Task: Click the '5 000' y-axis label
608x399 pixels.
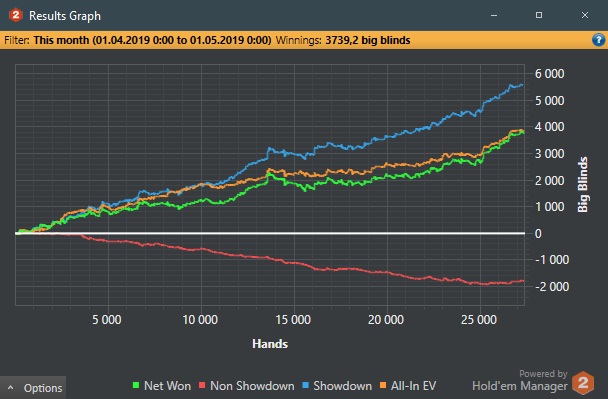Action: point(549,100)
